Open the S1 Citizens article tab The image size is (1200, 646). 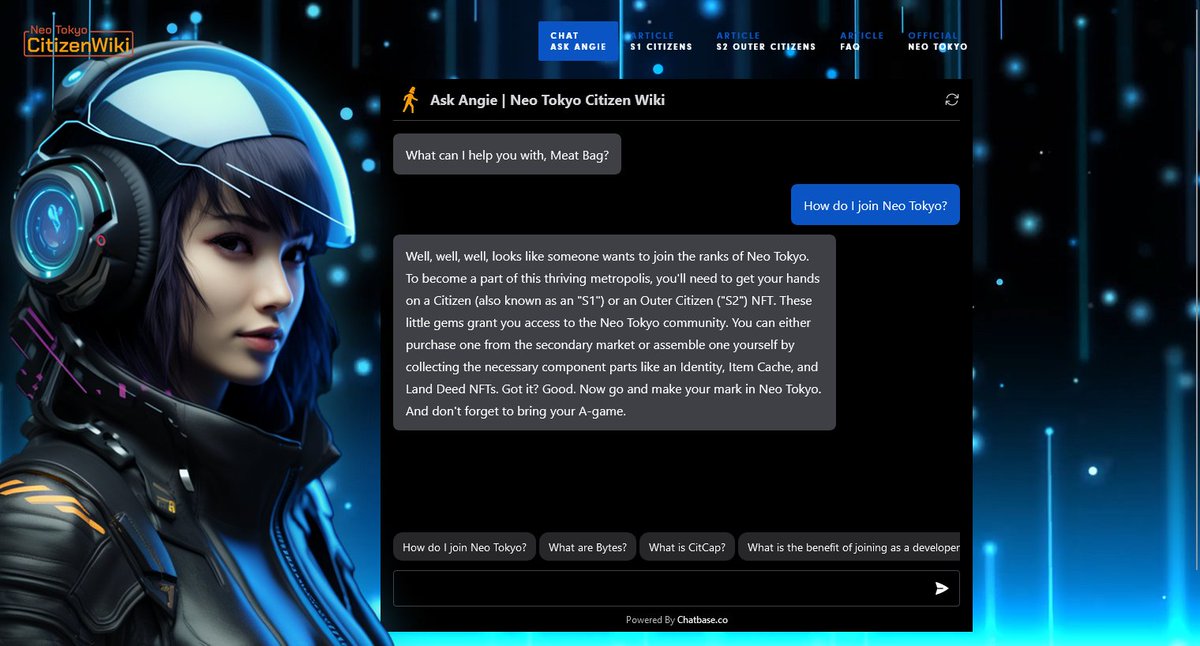point(661,41)
